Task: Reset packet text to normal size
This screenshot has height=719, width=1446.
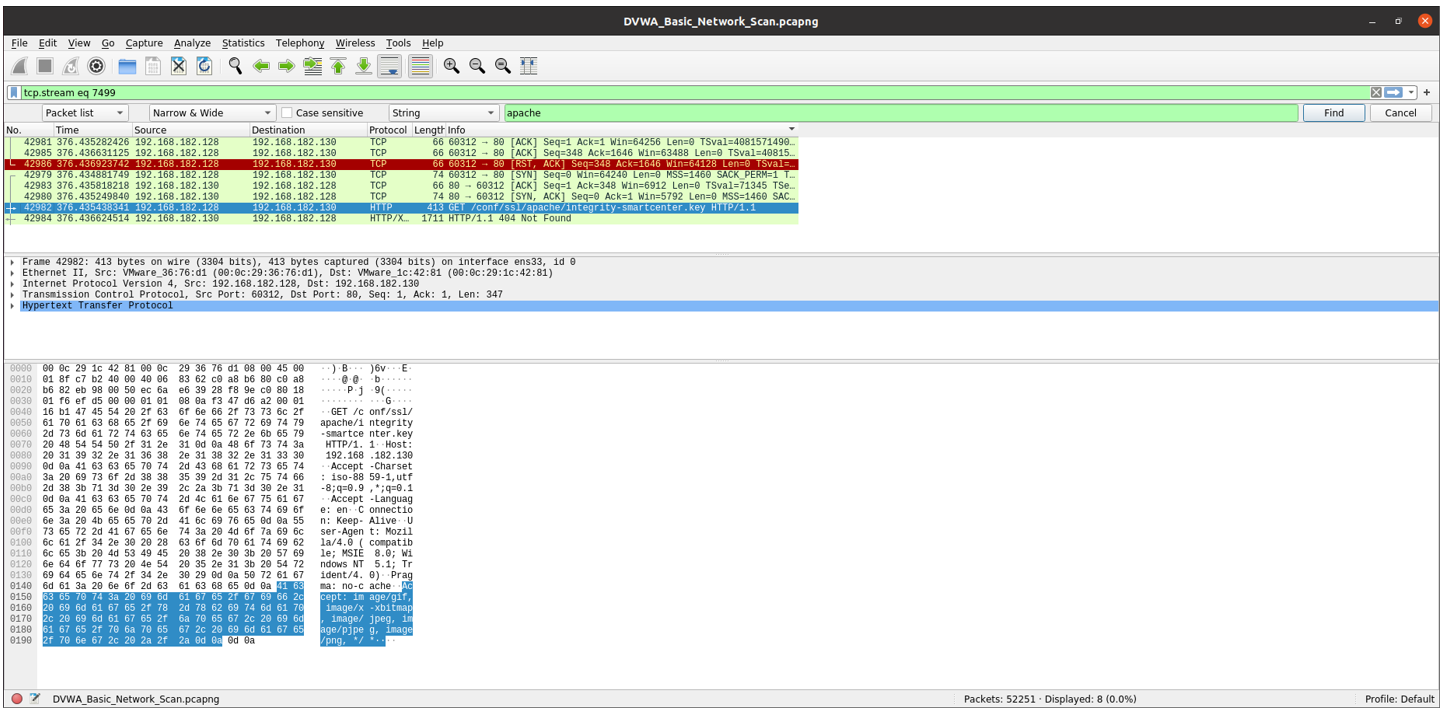Action: click(x=503, y=66)
